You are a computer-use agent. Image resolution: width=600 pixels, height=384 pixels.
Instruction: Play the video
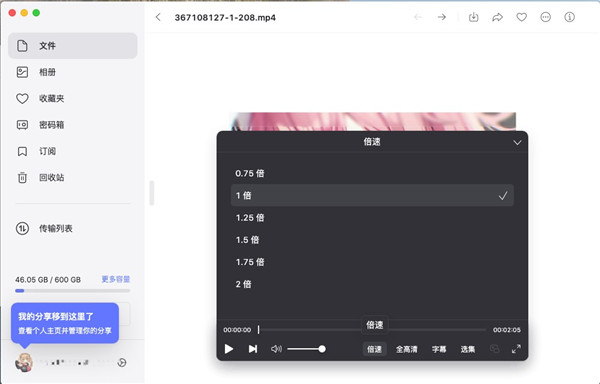tap(229, 349)
